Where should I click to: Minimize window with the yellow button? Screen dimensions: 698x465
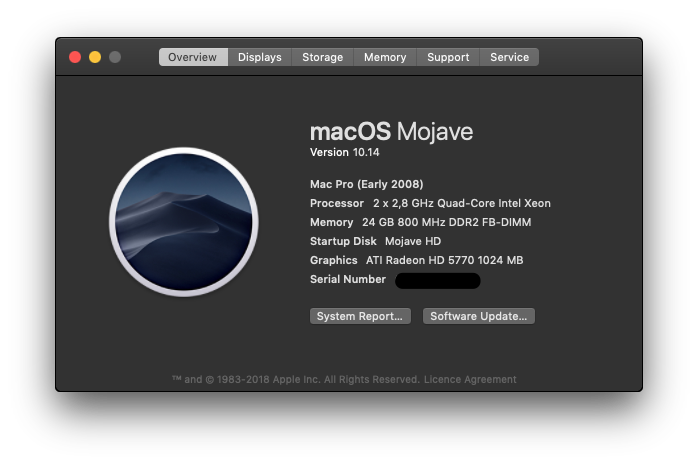point(95,57)
